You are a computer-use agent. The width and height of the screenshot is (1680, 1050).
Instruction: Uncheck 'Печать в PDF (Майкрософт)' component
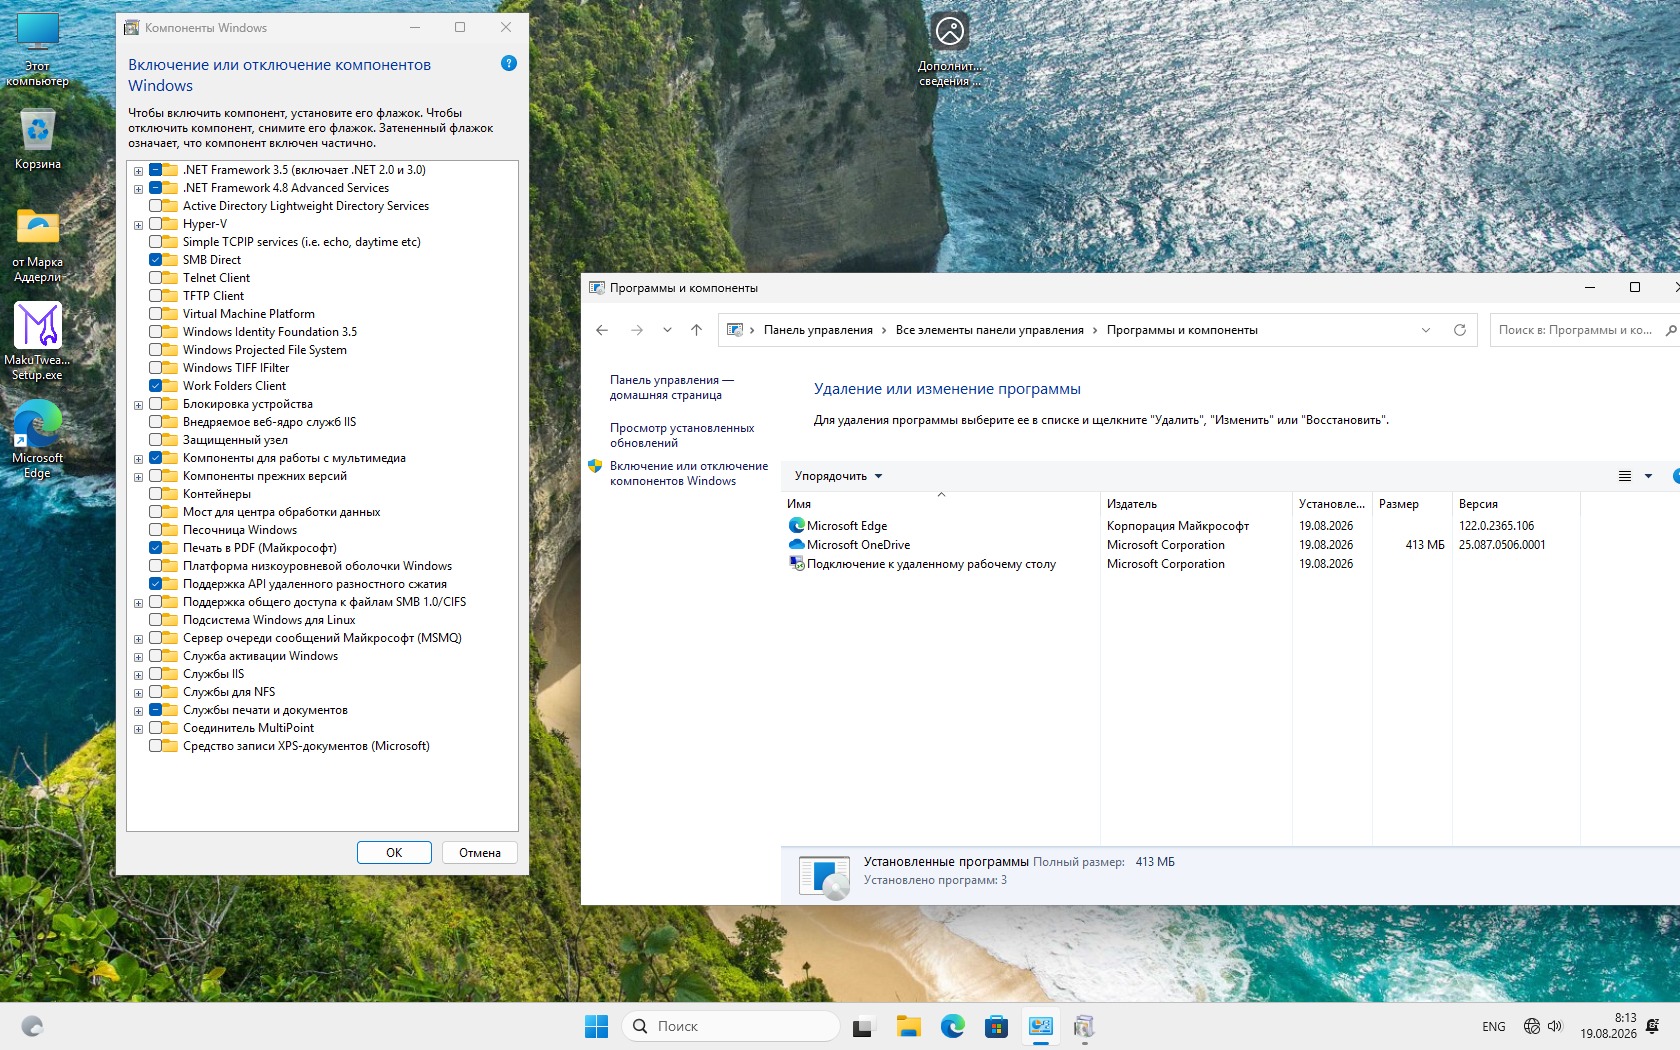point(156,548)
